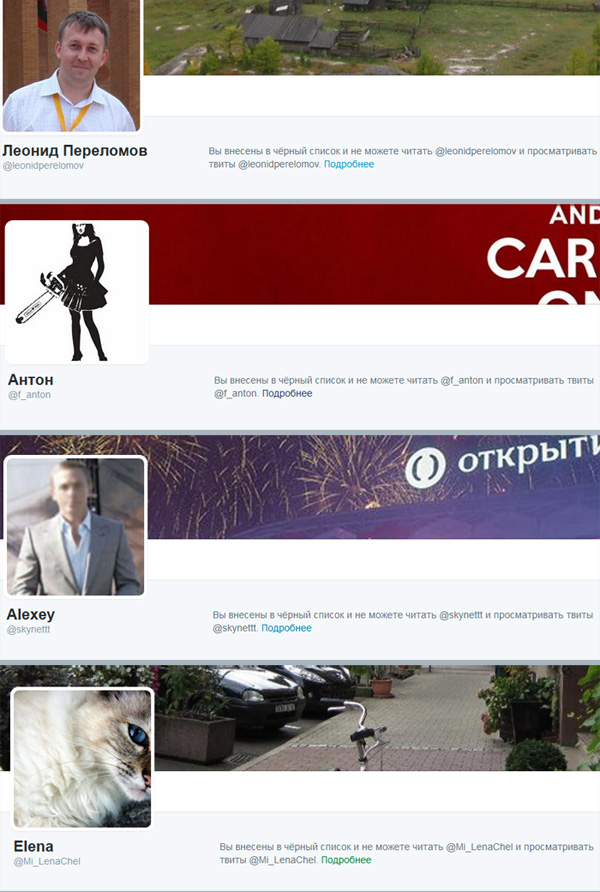Open the Леонид Переломов profile name

75,150
